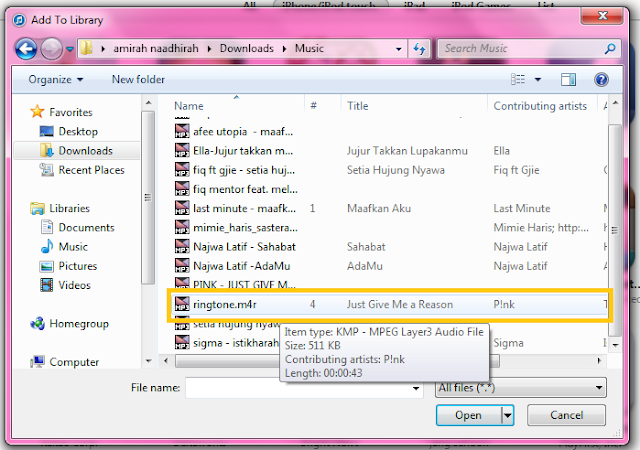Click the Desktop monitor icon in sidebar

(x=47, y=131)
